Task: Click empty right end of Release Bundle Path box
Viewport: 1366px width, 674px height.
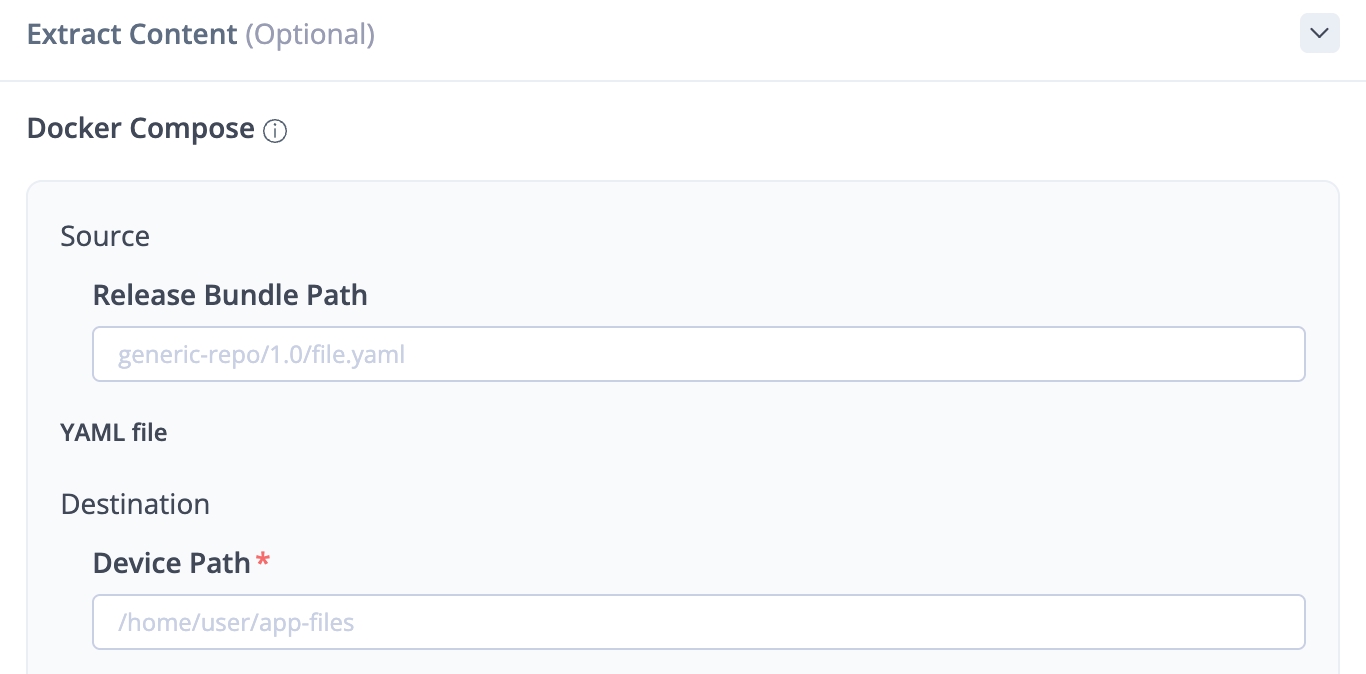Action: (1200, 354)
